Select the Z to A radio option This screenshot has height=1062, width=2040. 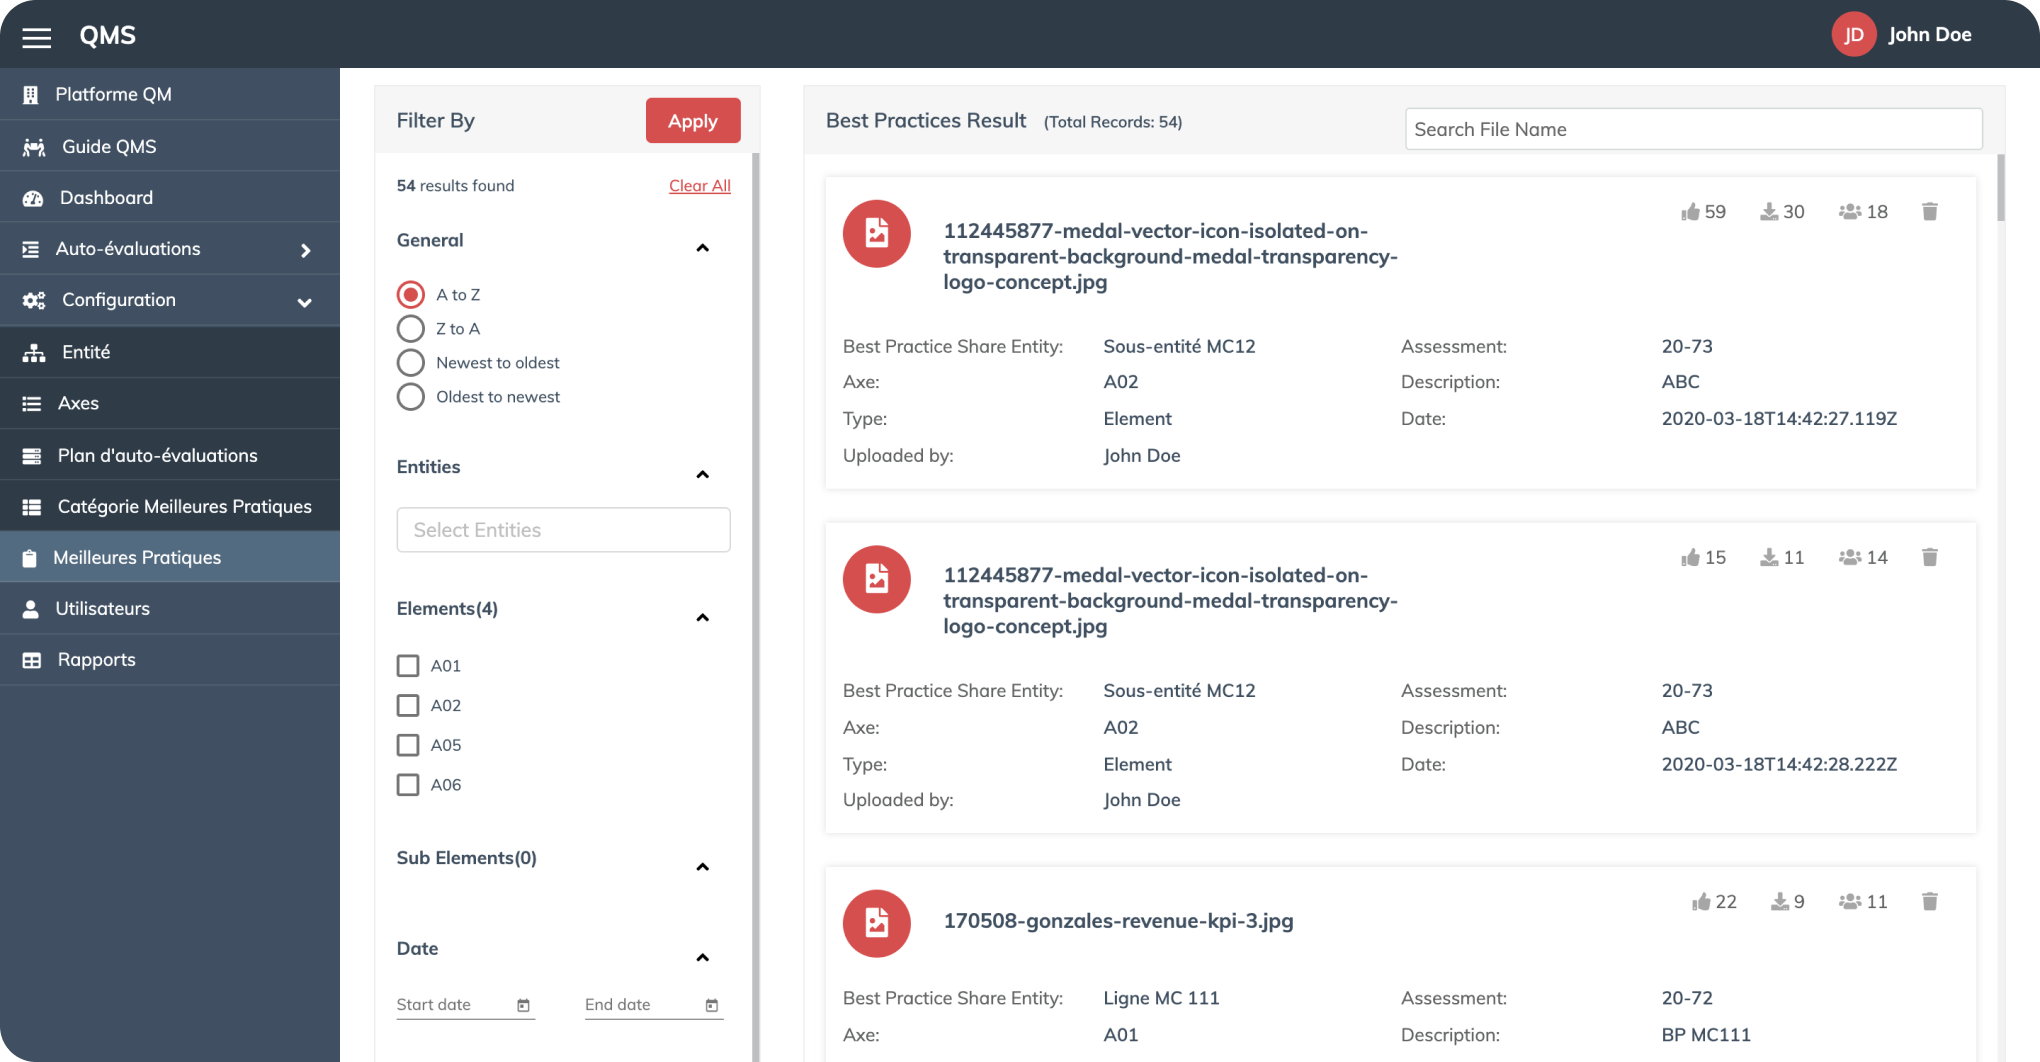coord(411,329)
